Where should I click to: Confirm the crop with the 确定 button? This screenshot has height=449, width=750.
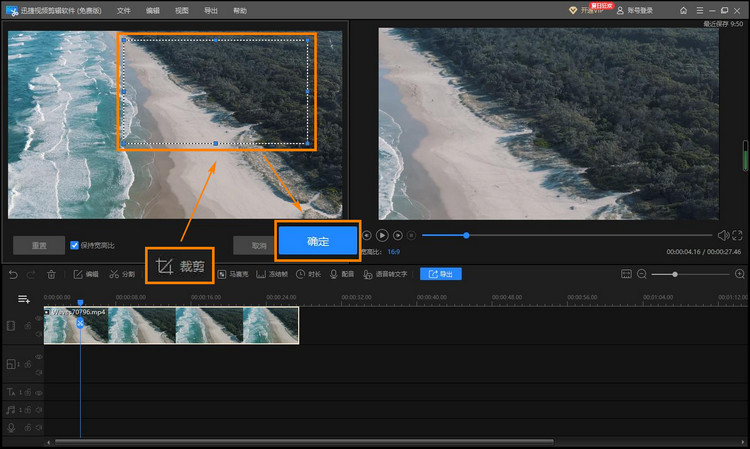tap(318, 241)
